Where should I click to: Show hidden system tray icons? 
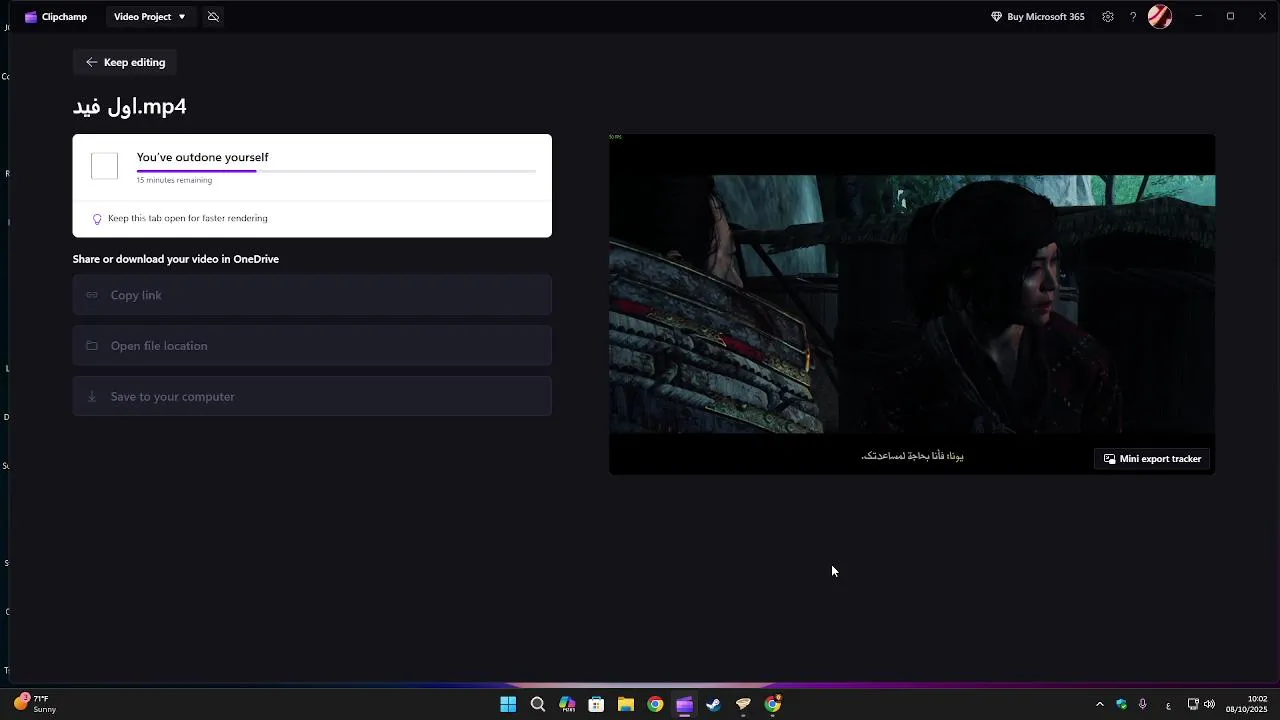pos(1100,704)
